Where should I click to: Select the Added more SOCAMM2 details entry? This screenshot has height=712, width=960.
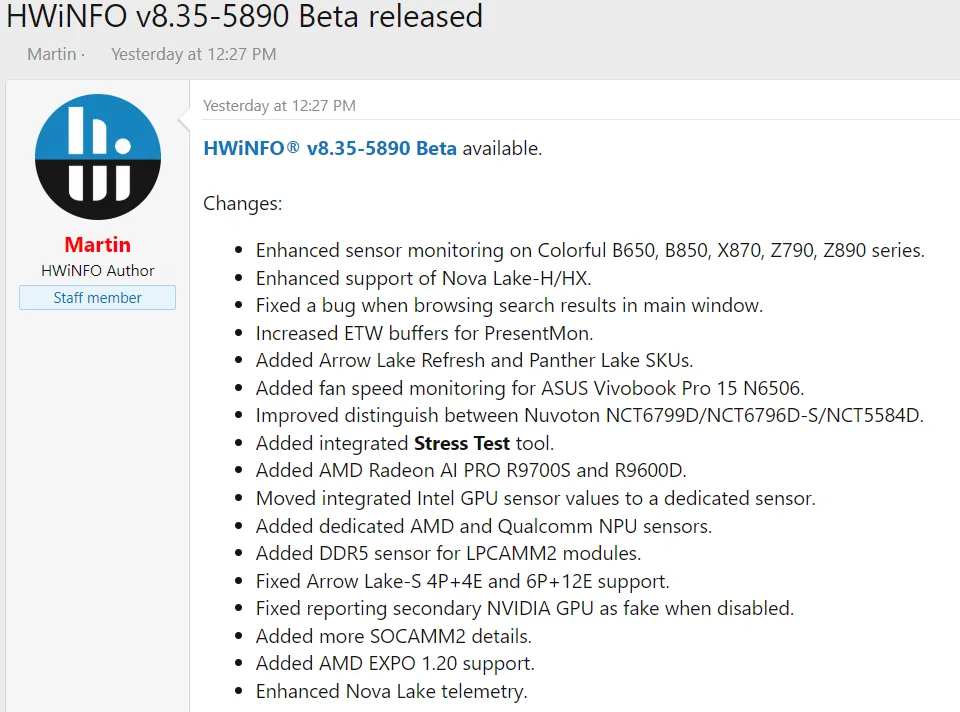click(x=393, y=635)
